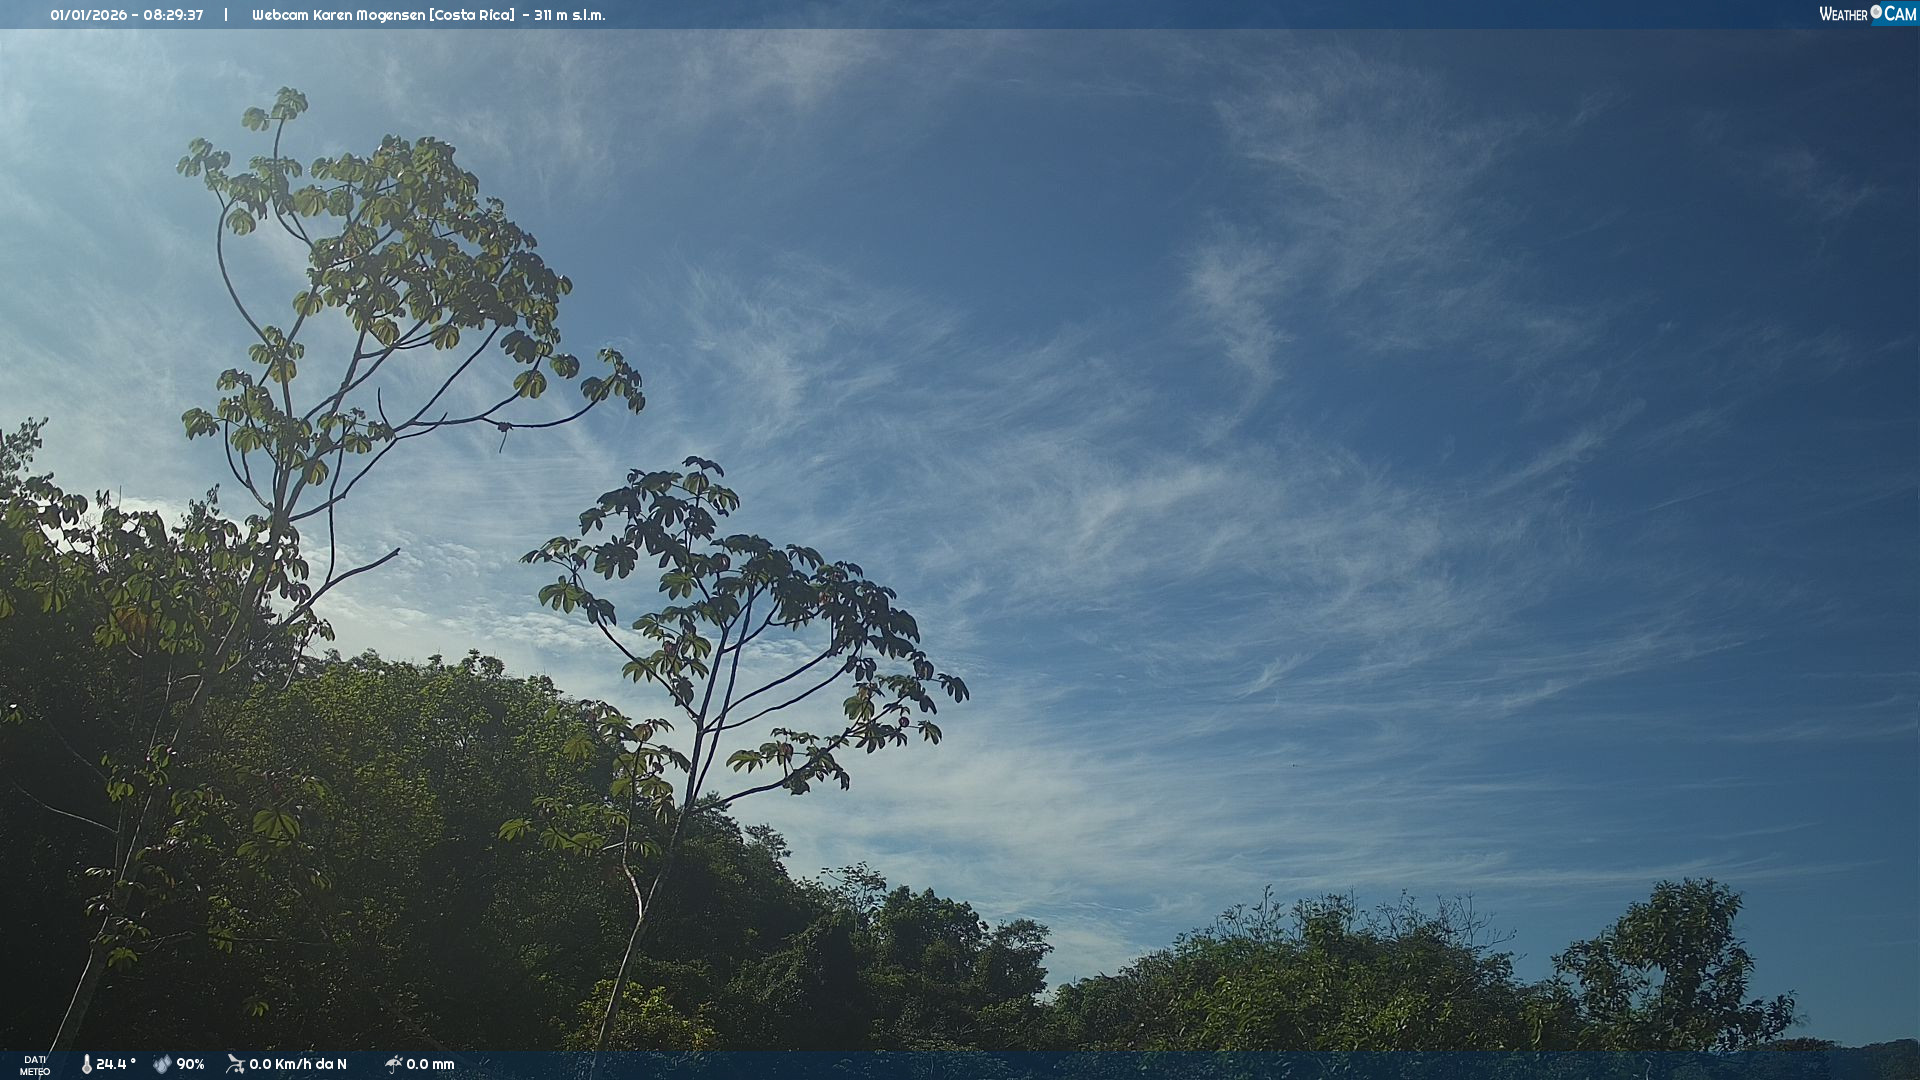Screen dimensions: 1920x1080
Task: Click the Cam badge in the logo
Action: pos(1900,14)
